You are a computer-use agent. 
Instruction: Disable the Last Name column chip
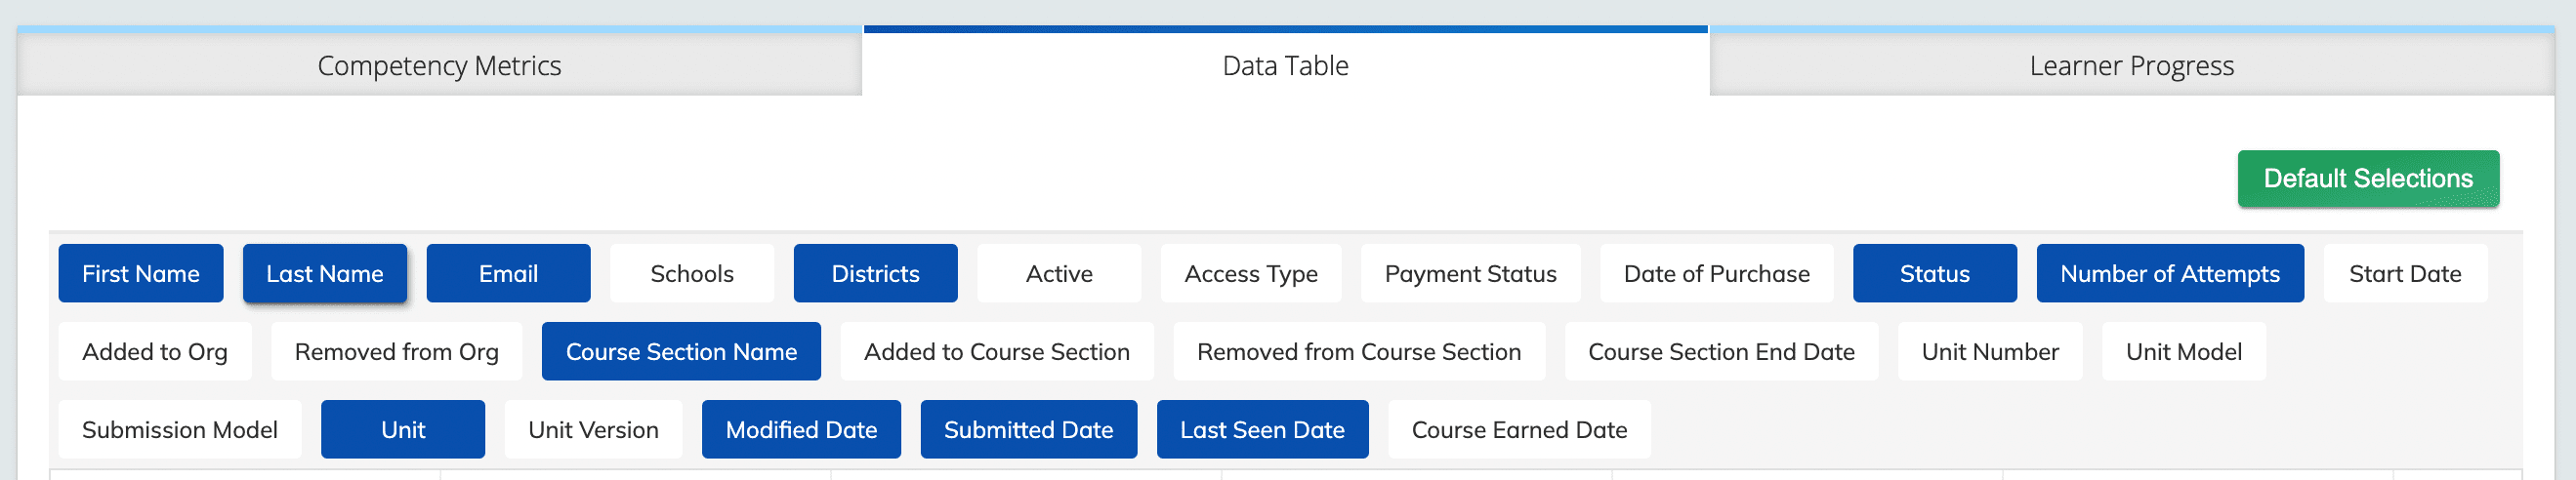coord(325,273)
